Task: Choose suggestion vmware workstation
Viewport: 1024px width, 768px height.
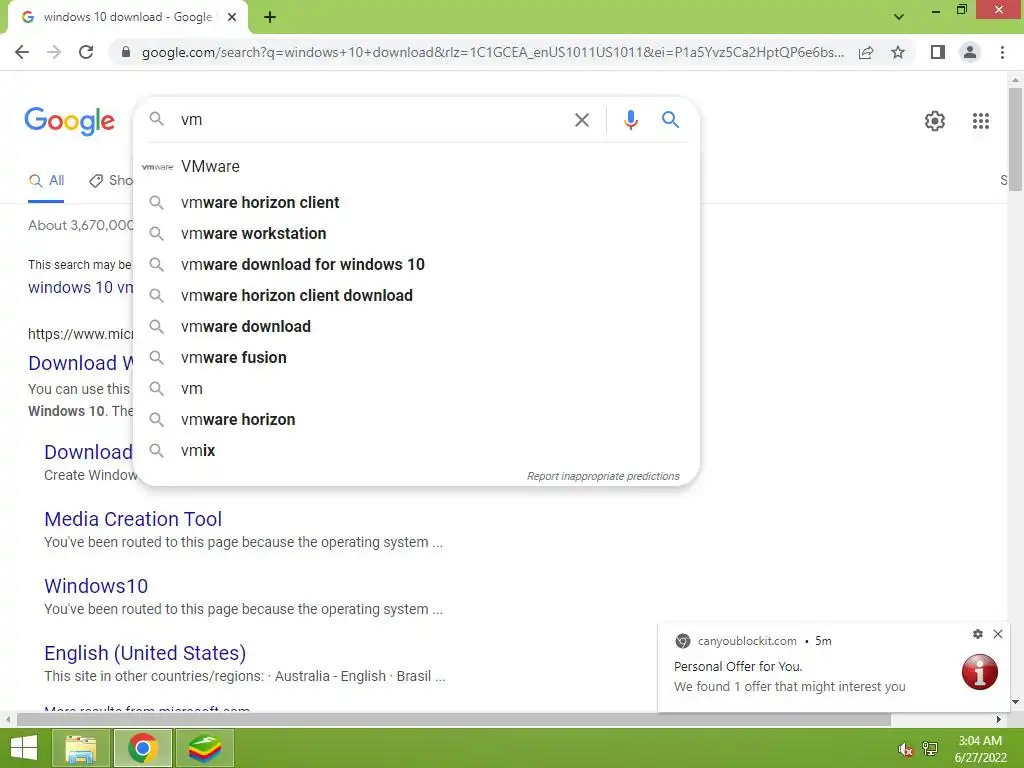Action: click(416, 233)
